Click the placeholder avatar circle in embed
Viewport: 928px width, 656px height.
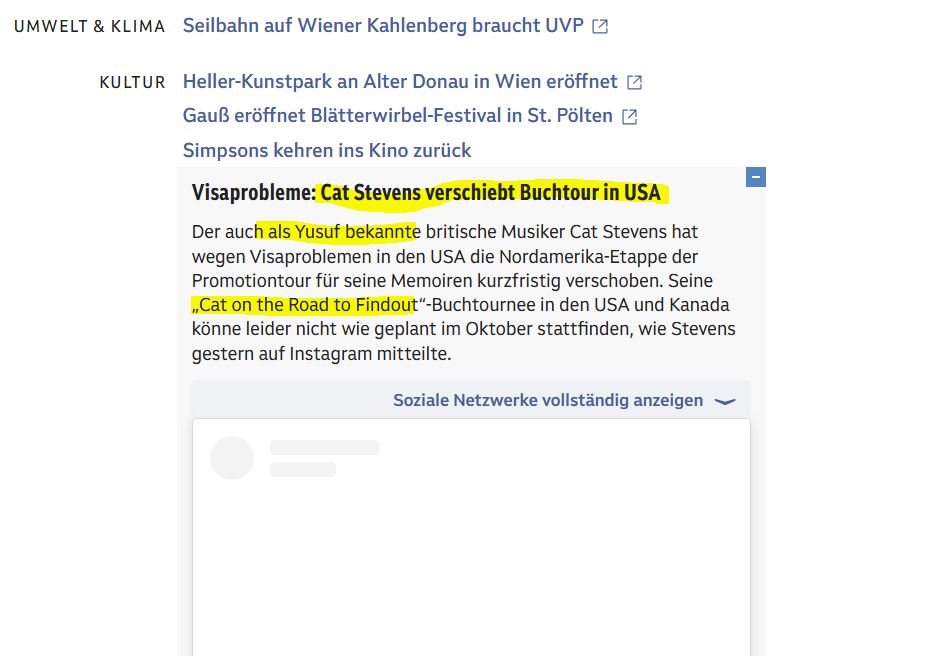click(x=232, y=458)
